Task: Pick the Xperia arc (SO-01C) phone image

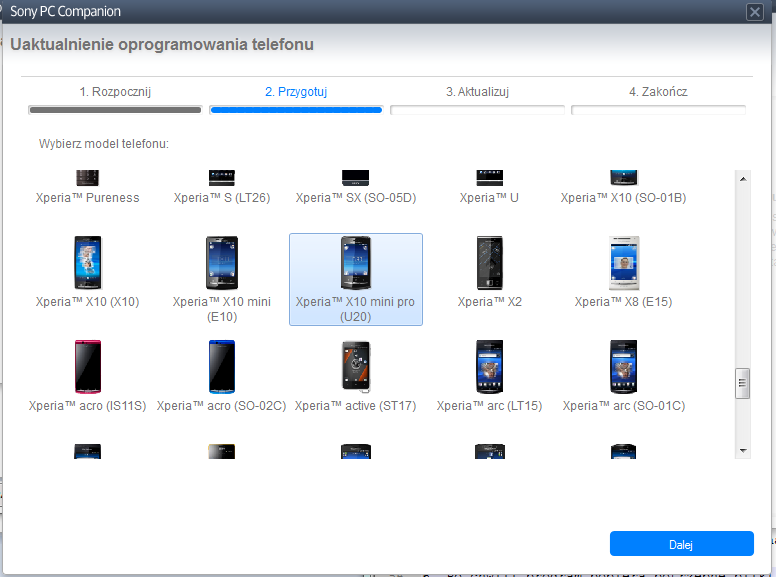Action: pos(624,367)
